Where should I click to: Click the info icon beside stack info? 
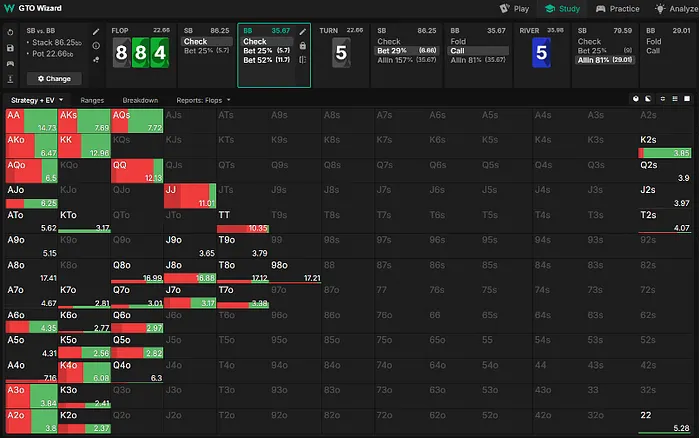click(x=97, y=45)
